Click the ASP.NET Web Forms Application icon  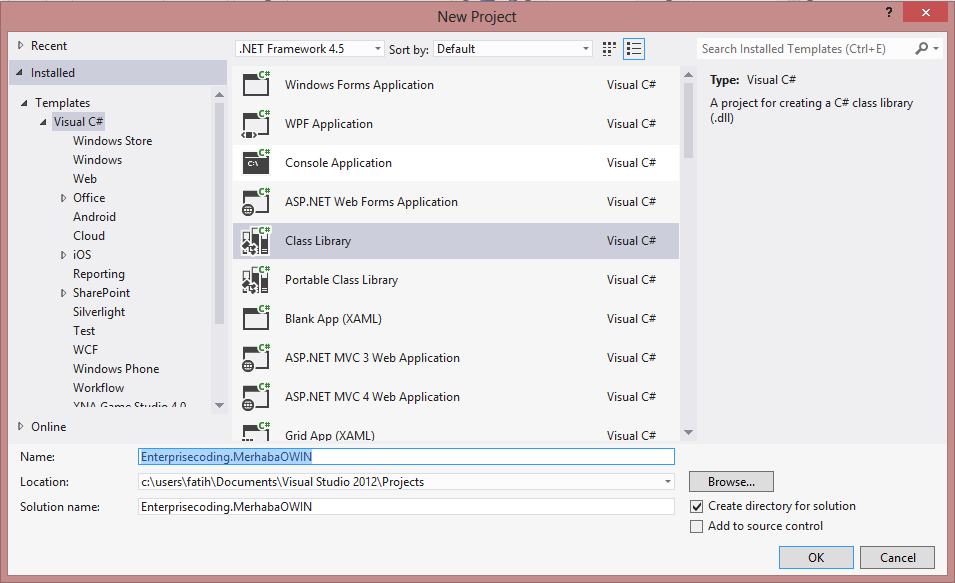(x=256, y=202)
